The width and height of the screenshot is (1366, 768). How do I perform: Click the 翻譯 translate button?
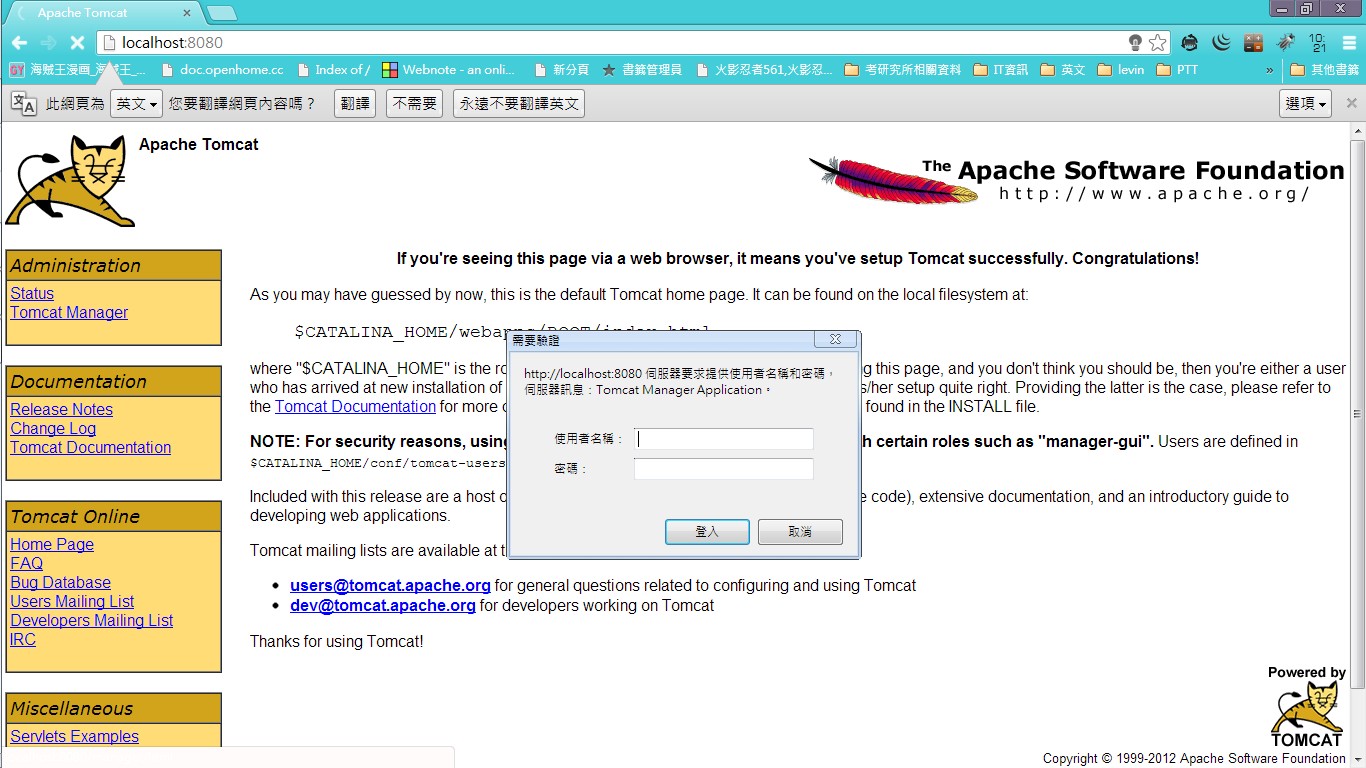click(x=354, y=103)
